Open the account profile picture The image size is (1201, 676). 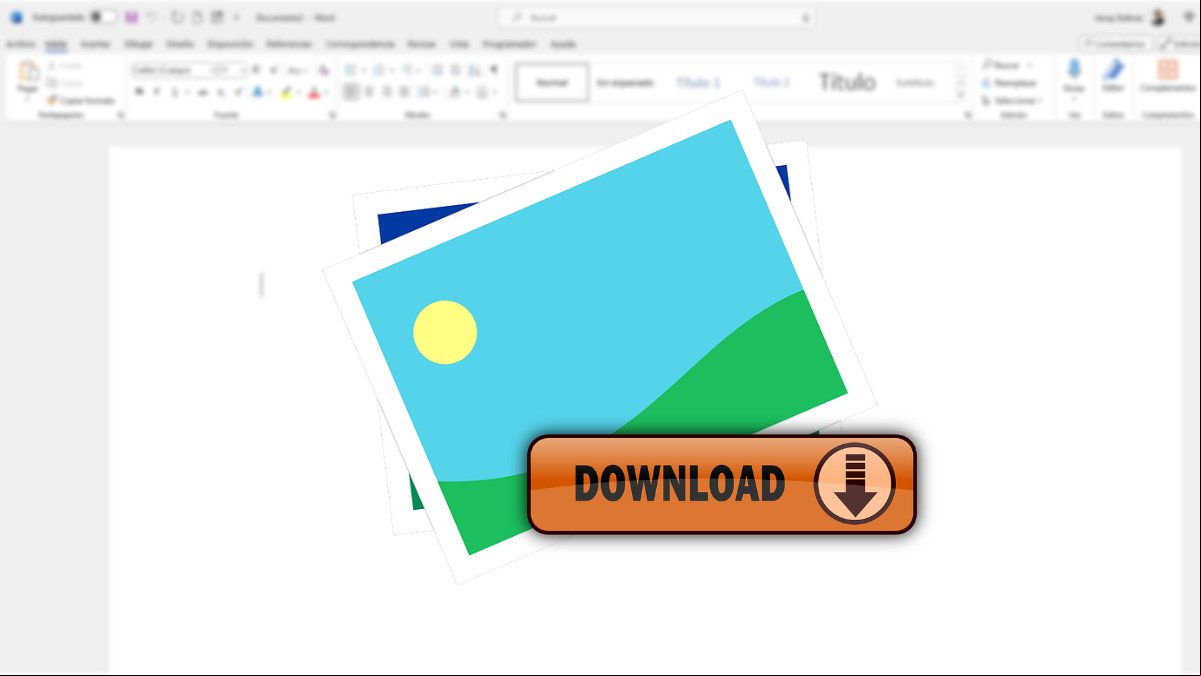click(1158, 18)
